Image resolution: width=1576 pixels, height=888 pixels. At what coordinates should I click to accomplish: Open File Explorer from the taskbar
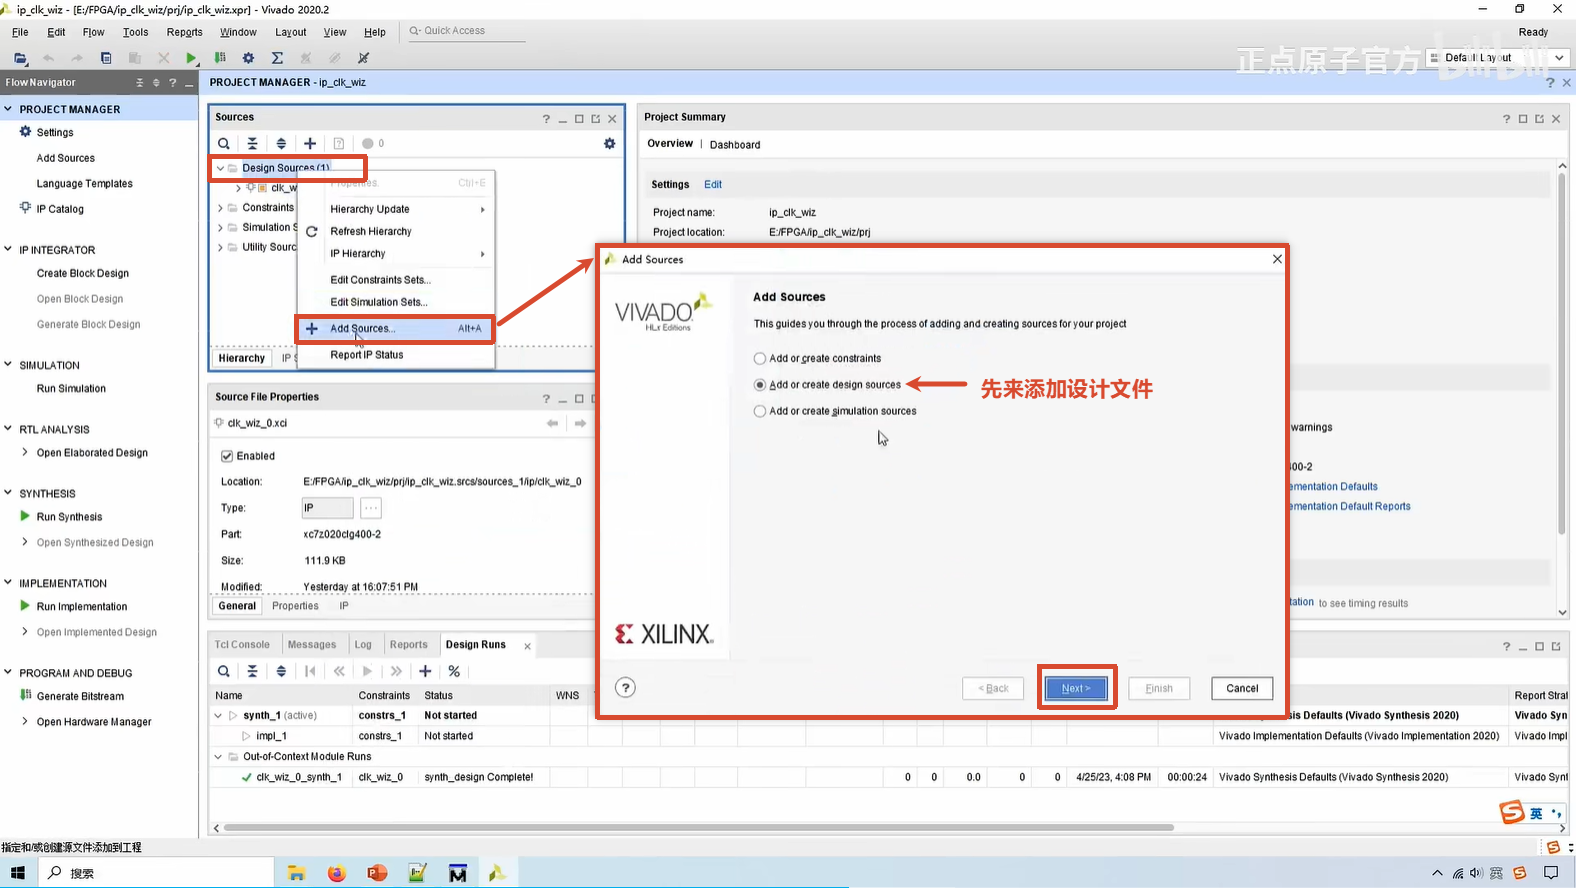[296, 873]
